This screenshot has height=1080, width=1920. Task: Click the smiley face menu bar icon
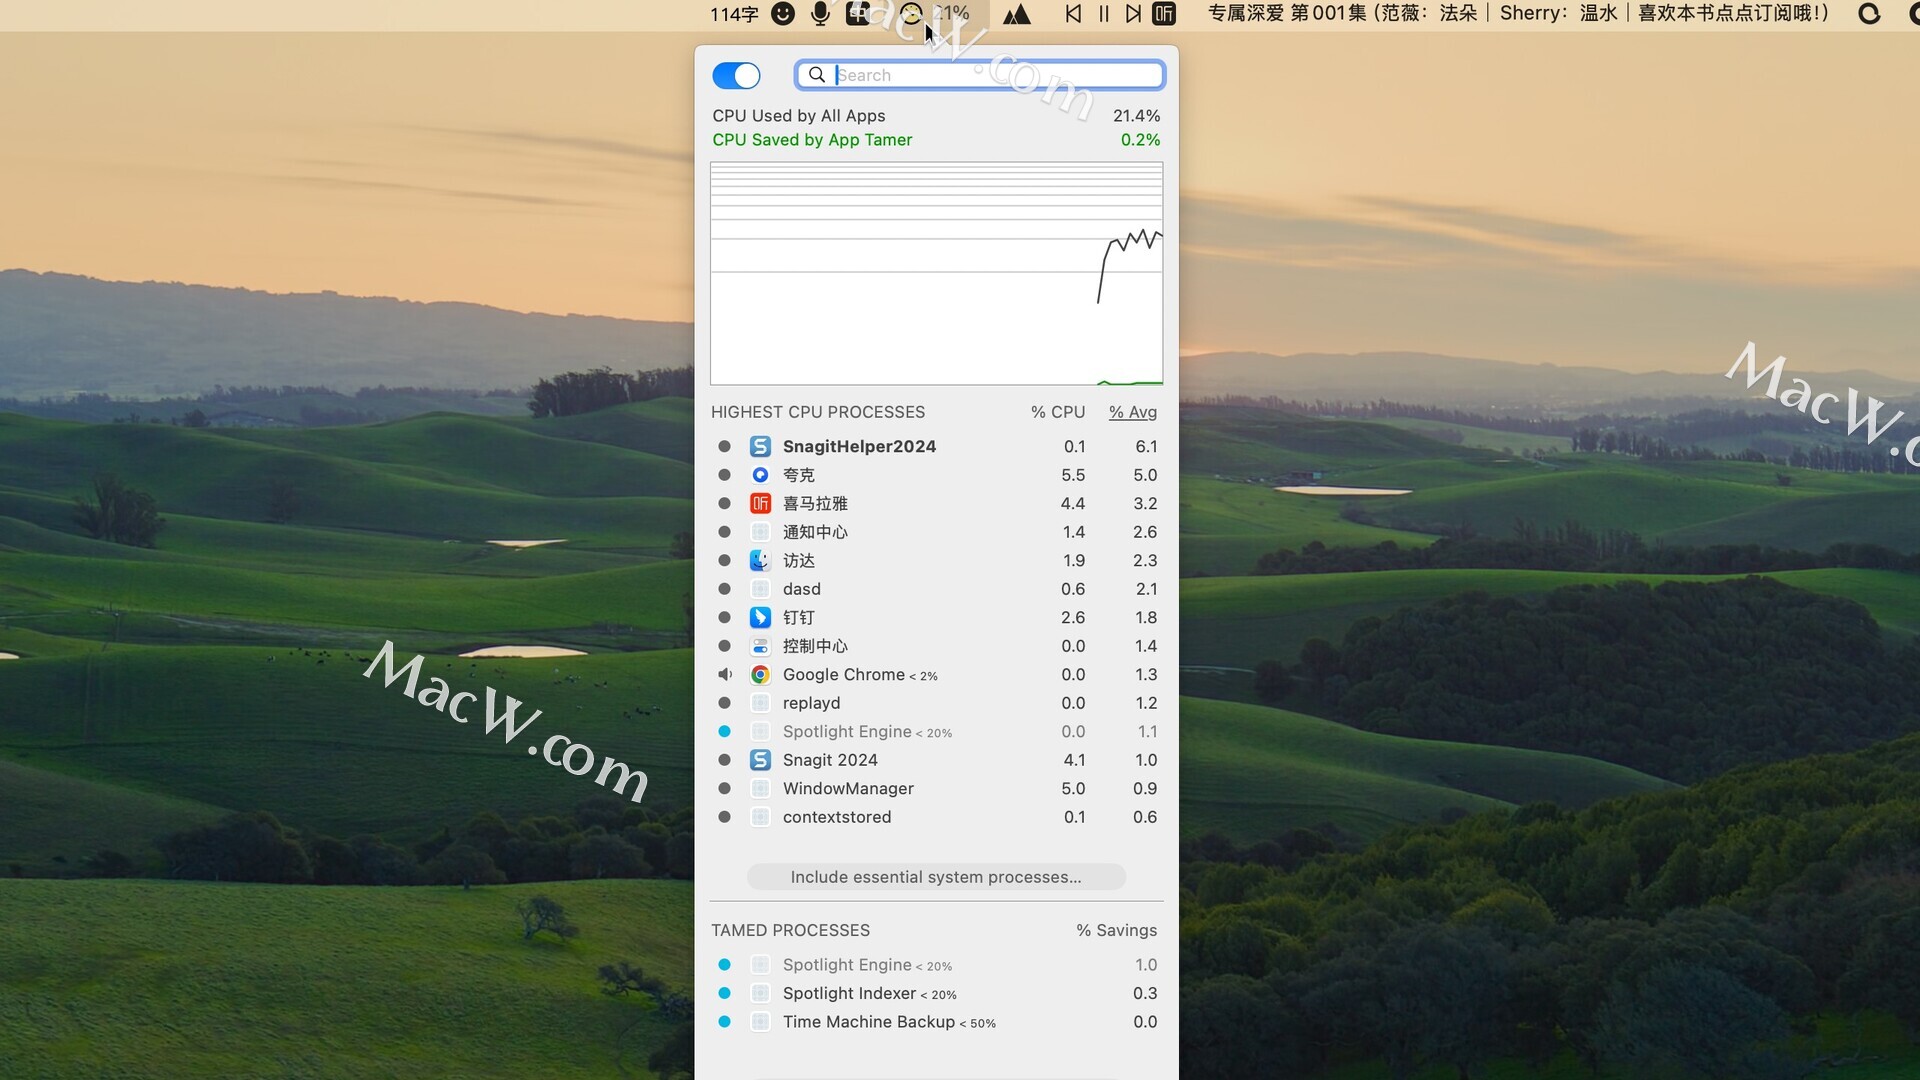(783, 14)
